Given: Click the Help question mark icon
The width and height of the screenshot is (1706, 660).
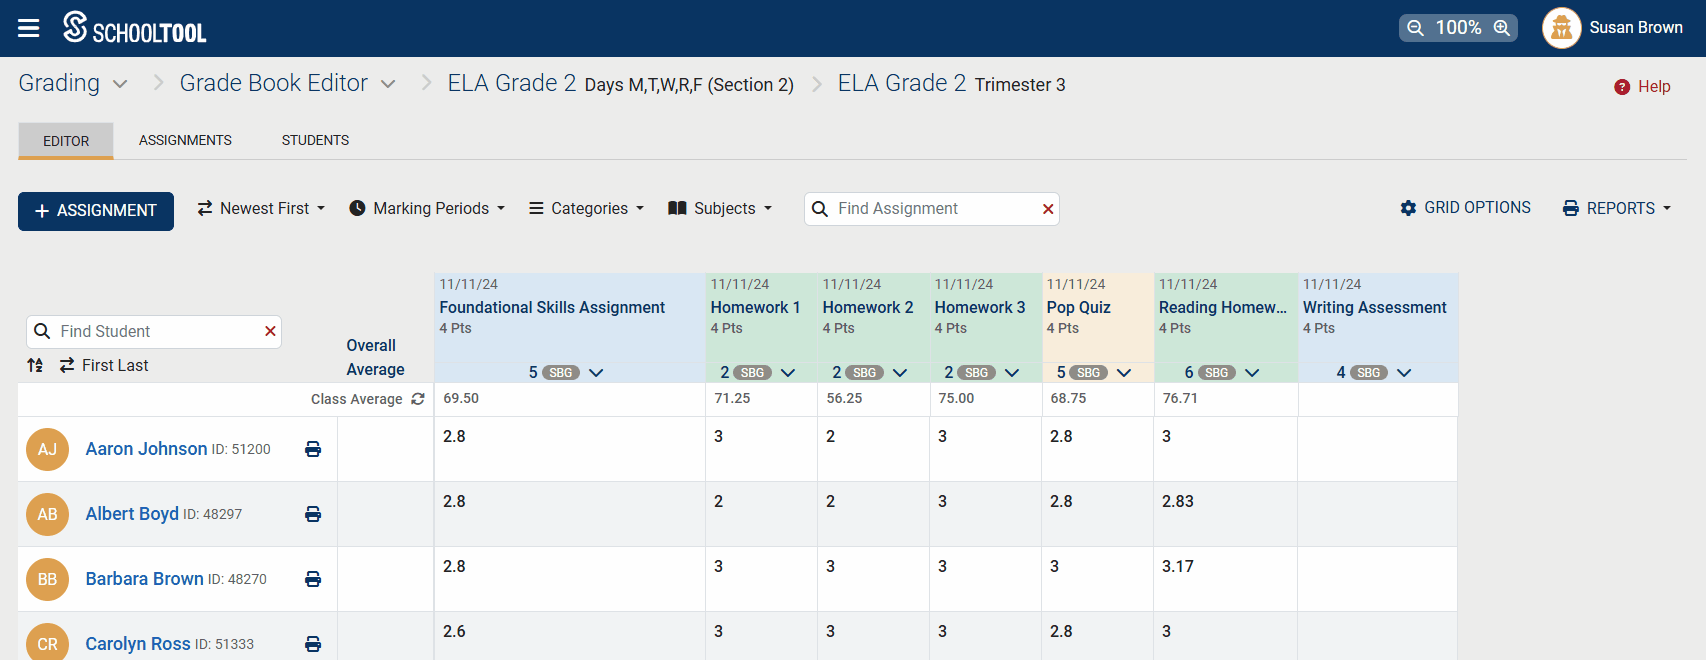Looking at the screenshot, I should click(1622, 87).
